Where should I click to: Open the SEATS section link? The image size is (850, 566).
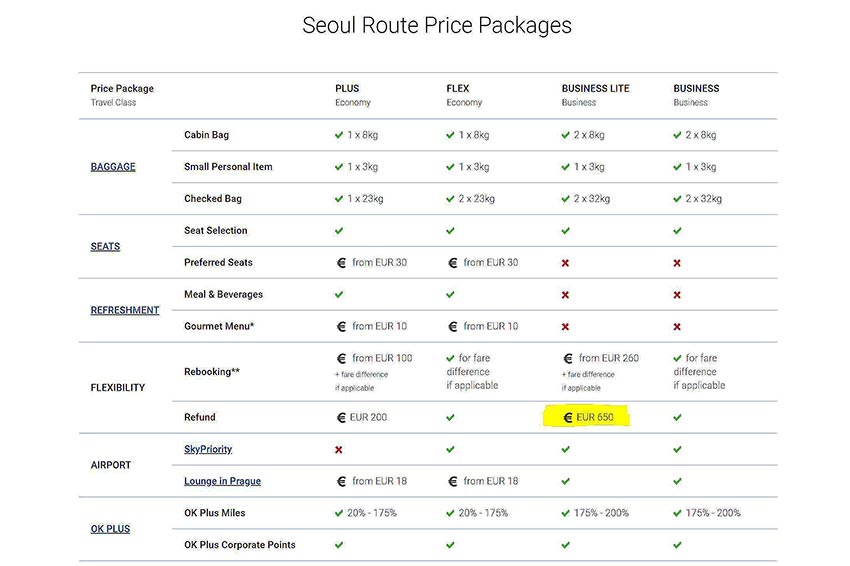pyautogui.click(x=105, y=247)
